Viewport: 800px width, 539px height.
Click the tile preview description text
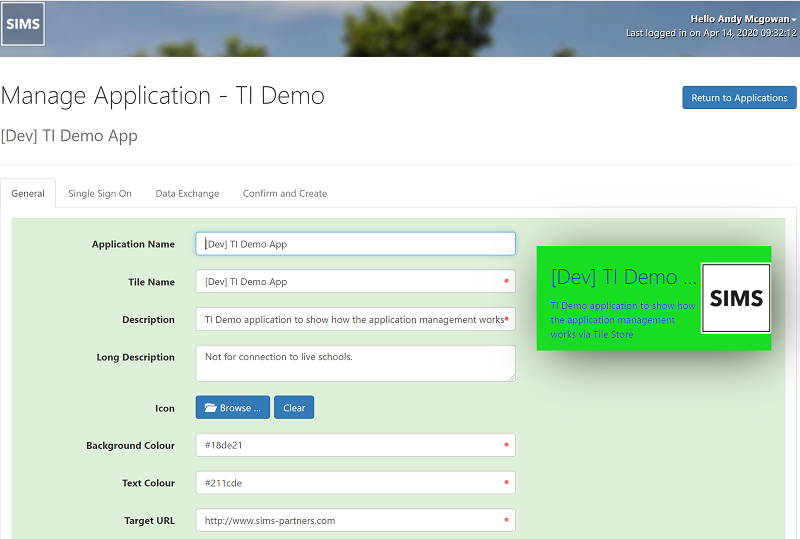pyautogui.click(x=622, y=320)
